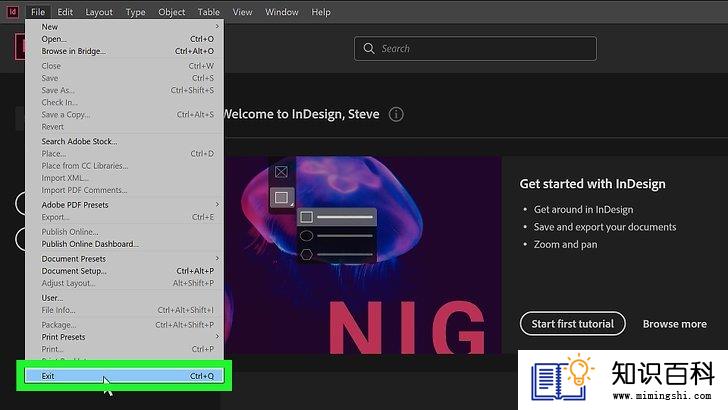The image size is (728, 410).
Task: Click the Print... menu entry
Action: tap(124, 349)
